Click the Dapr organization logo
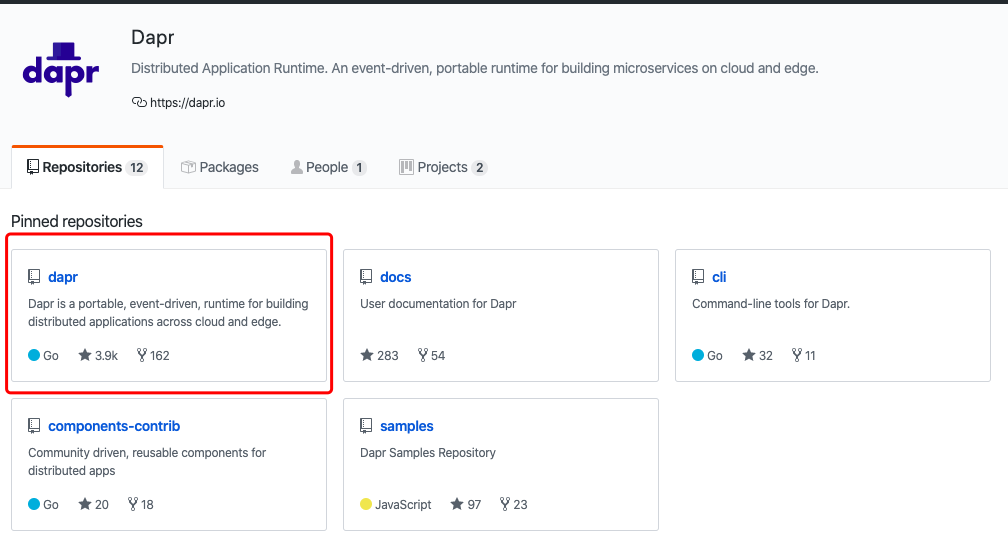1008x551 pixels. point(61,68)
